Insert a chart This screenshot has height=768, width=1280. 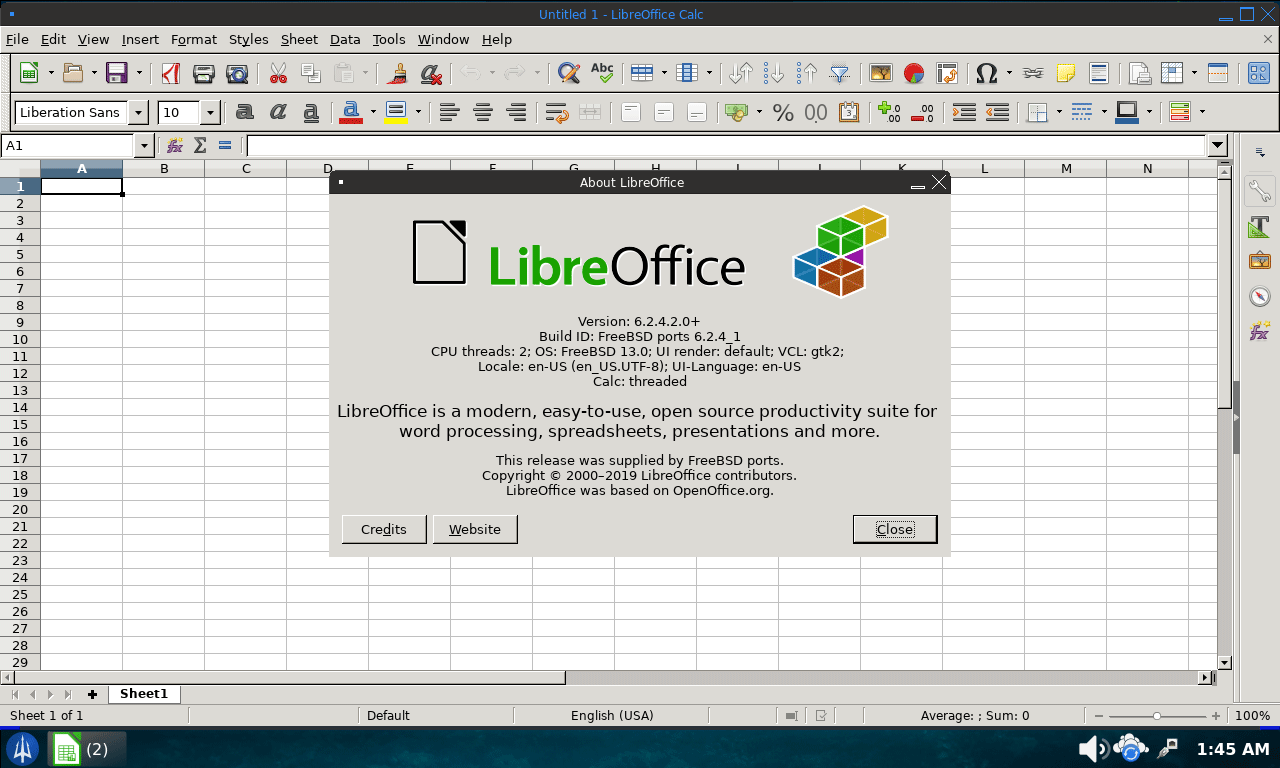click(913, 73)
